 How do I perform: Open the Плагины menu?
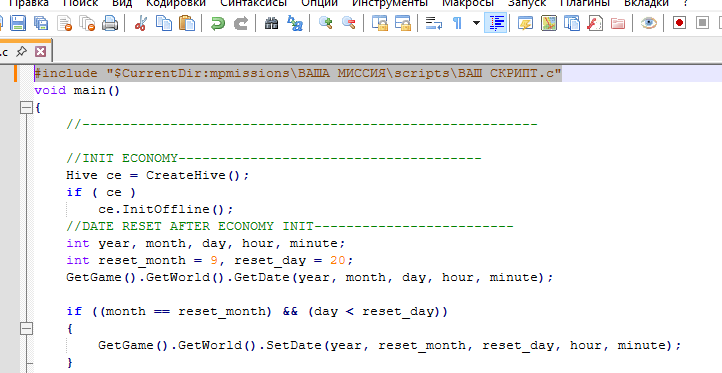(585, 3)
